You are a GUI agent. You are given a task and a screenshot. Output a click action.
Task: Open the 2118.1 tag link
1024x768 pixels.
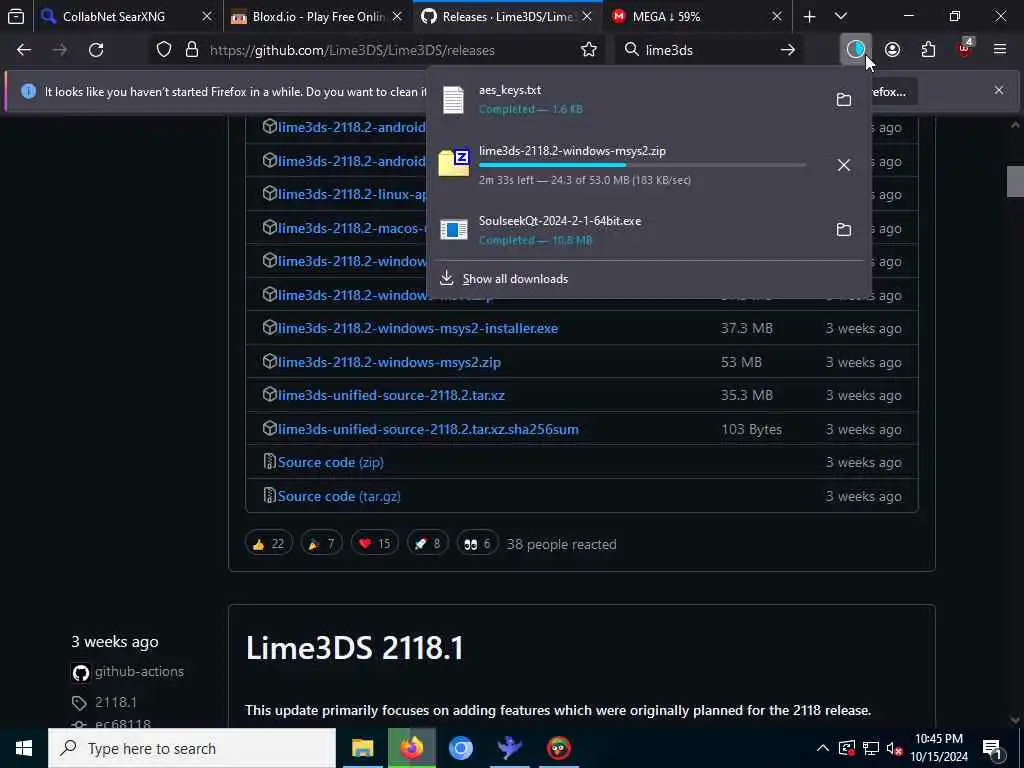[x=116, y=702]
